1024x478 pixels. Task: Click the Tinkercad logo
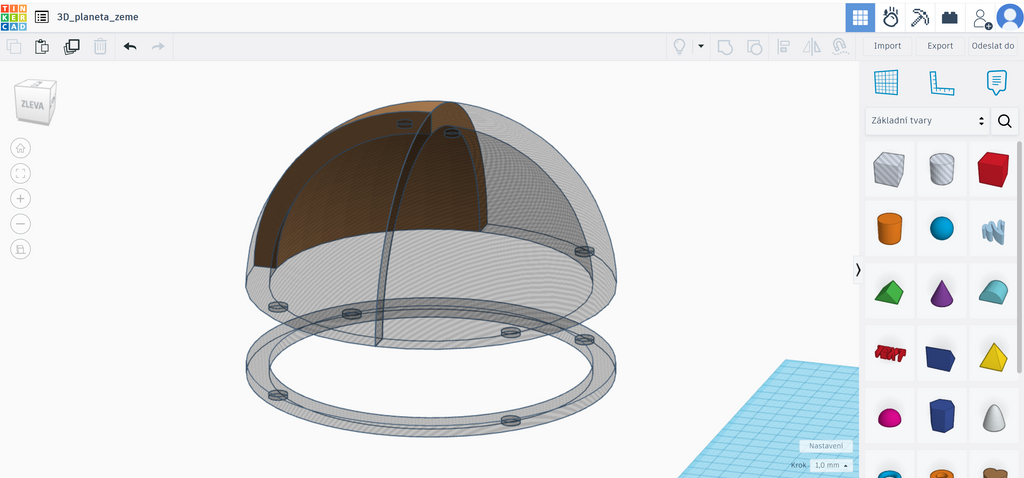tap(14, 17)
